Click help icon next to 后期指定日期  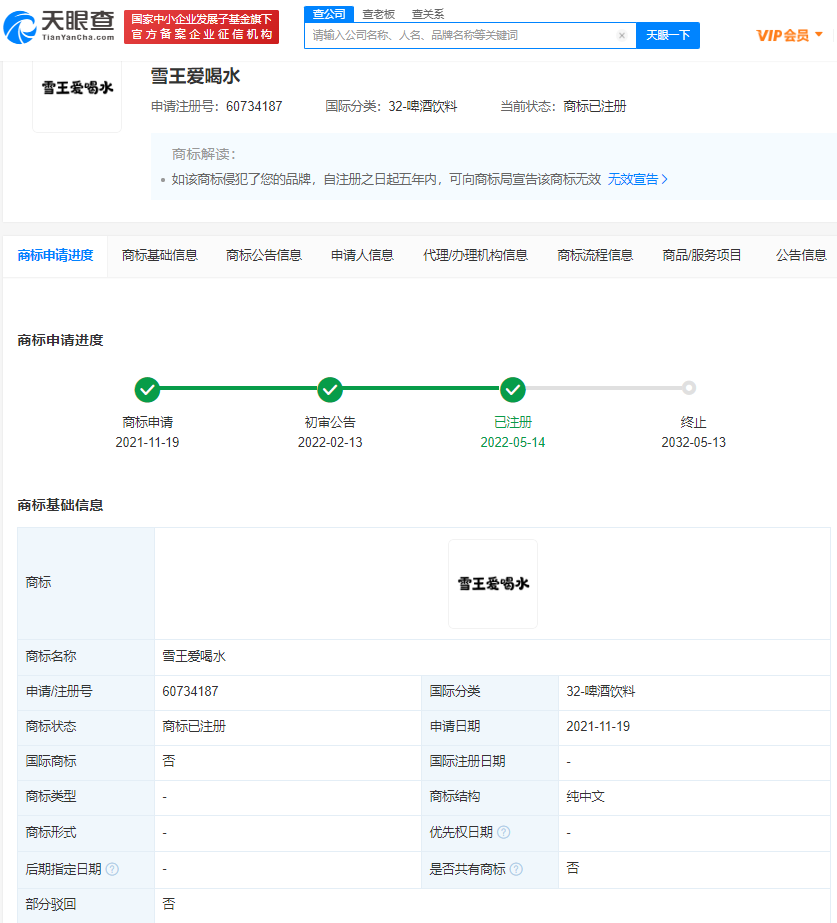tap(112, 869)
